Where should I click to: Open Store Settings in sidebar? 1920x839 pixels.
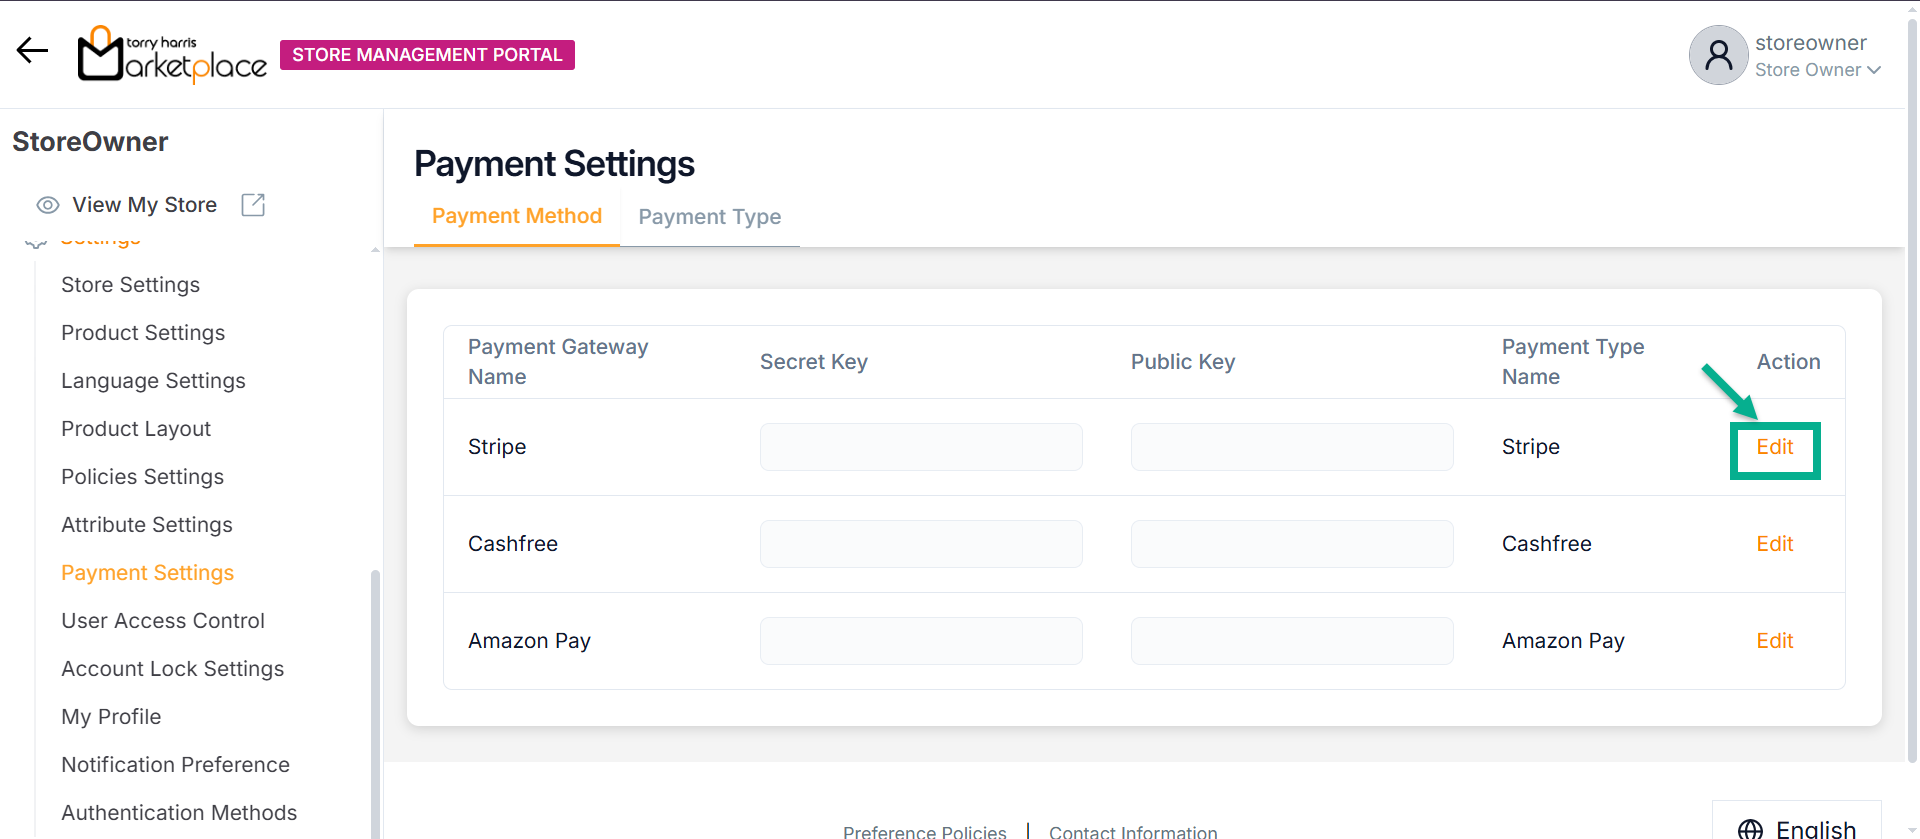[130, 285]
